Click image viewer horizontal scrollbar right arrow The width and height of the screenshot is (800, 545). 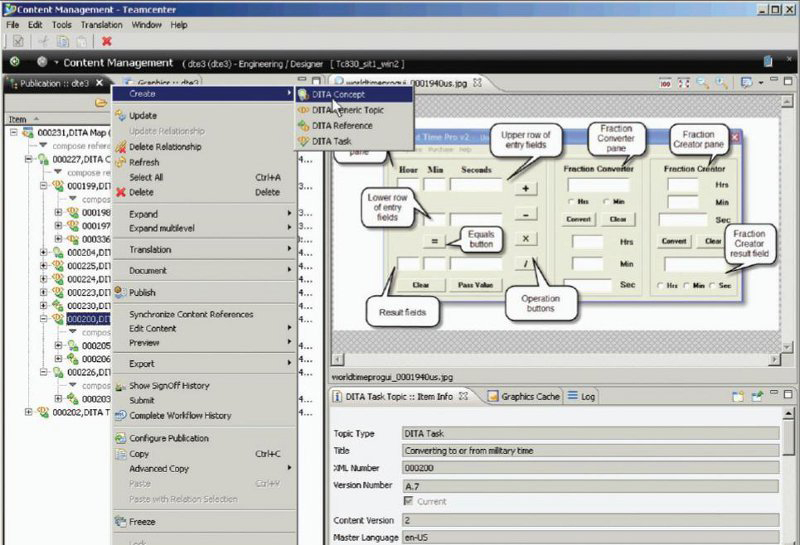775,359
